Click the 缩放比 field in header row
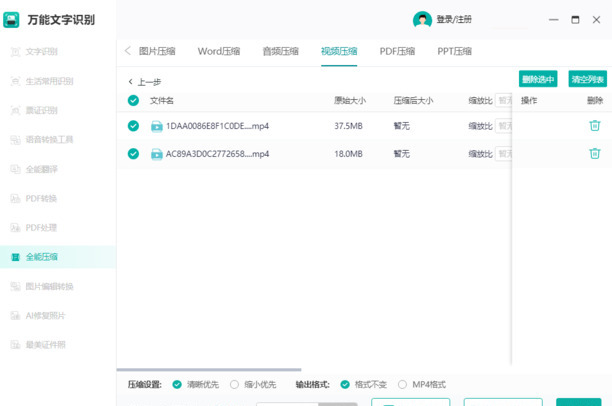This screenshot has height=406, width=612. click(x=503, y=100)
